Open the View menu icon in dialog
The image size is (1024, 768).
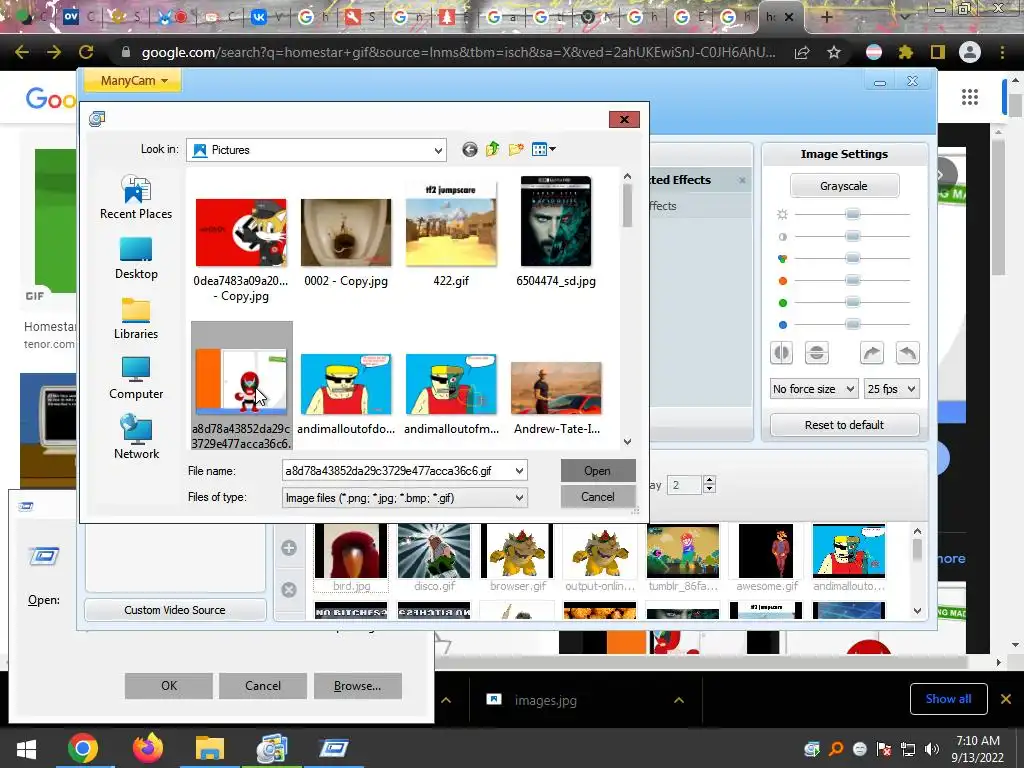543,150
